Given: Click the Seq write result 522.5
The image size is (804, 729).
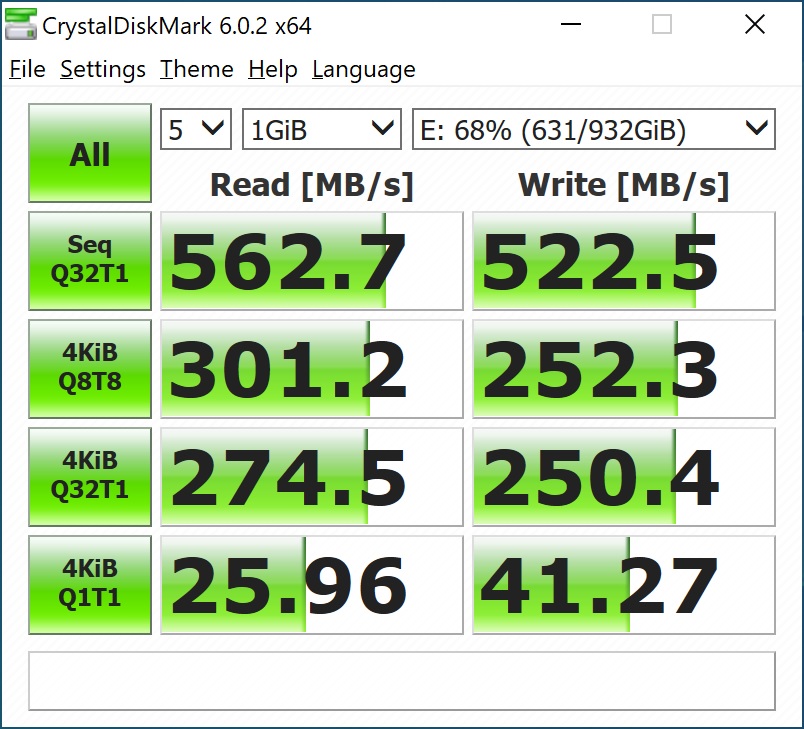Looking at the screenshot, I should click(x=624, y=261).
